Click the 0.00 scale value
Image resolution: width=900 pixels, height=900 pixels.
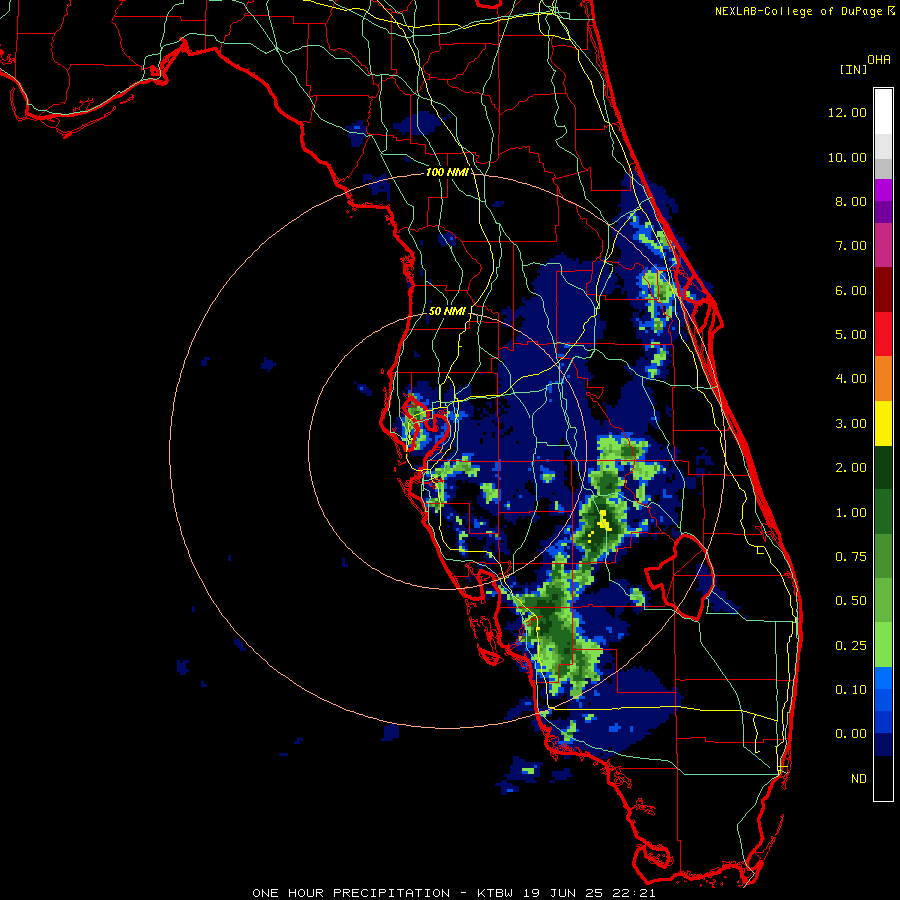click(x=851, y=734)
